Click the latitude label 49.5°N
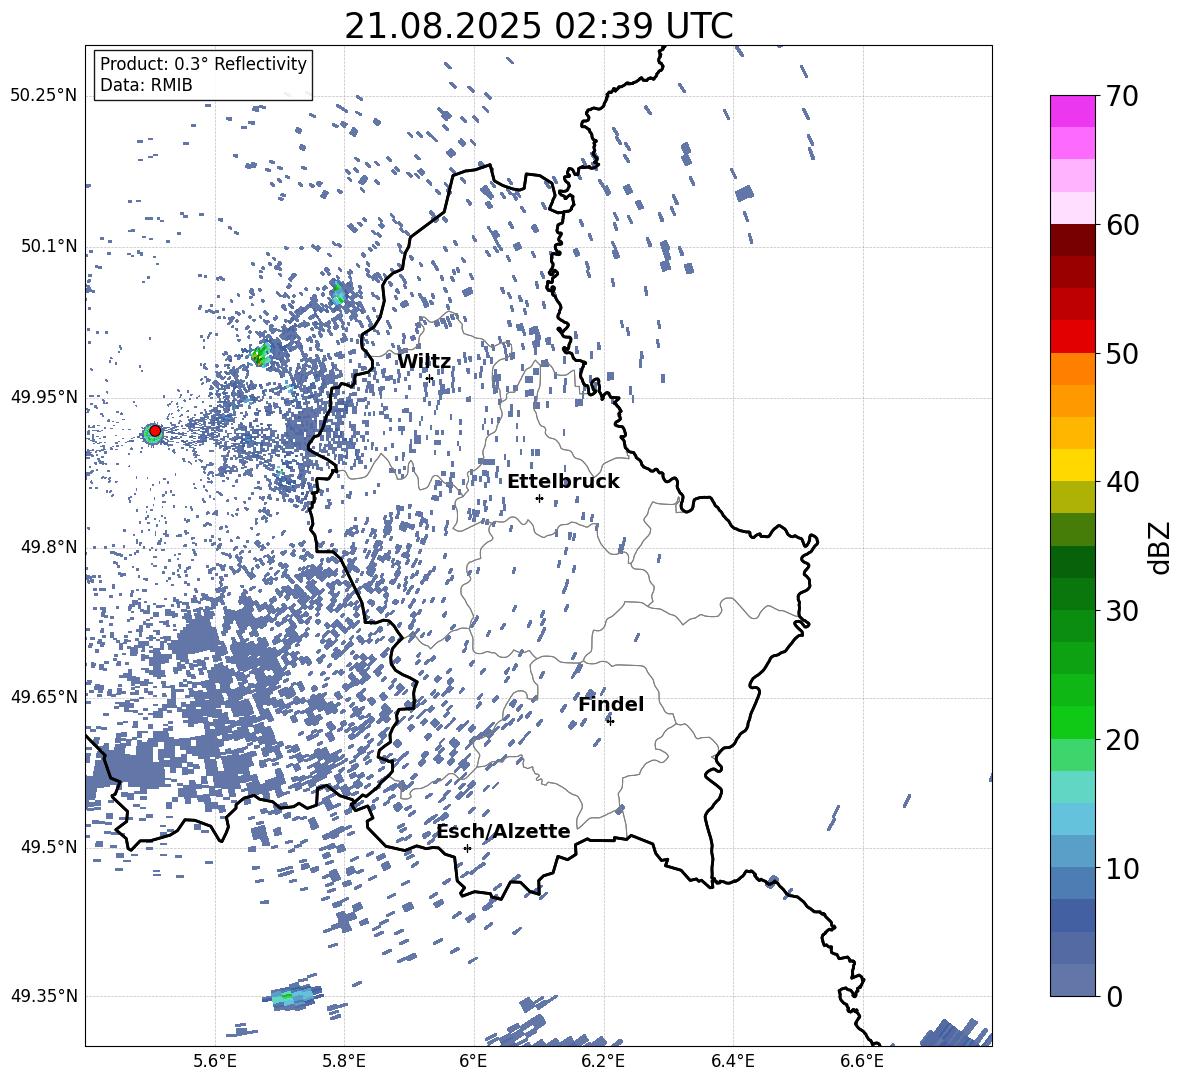Viewport: 1184px width, 1081px height. (48, 847)
